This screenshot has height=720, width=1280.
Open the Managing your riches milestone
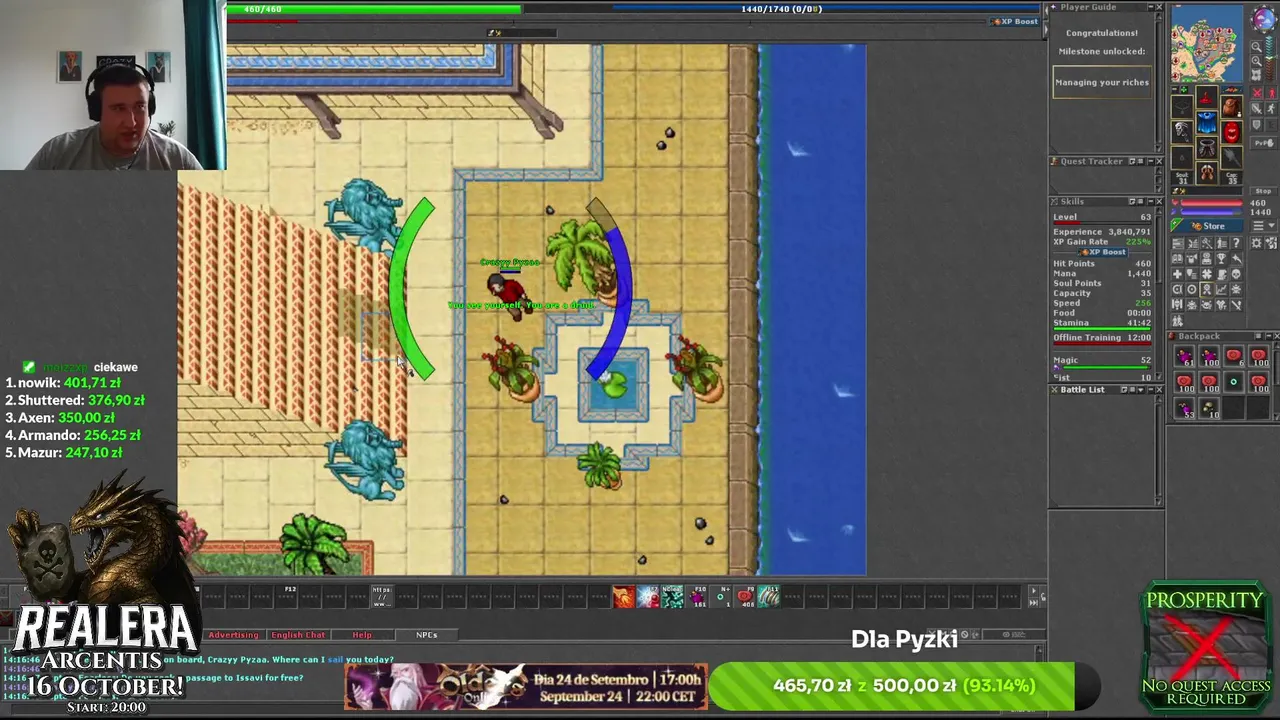click(1102, 82)
